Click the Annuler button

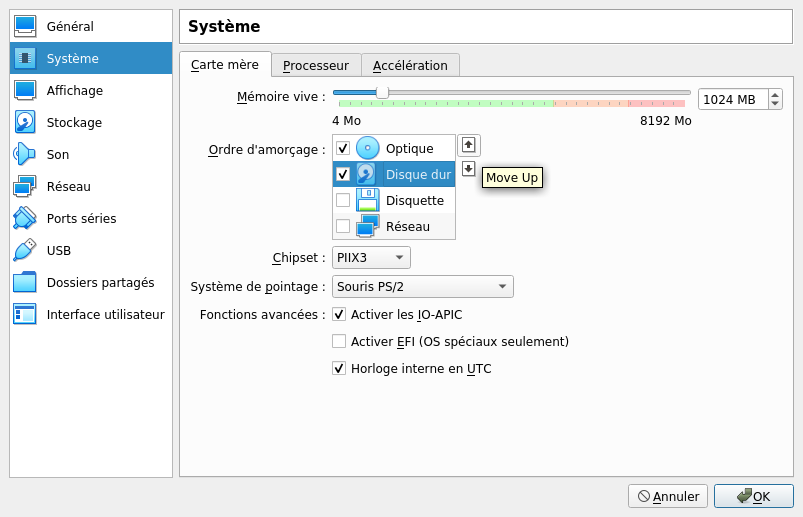tap(668, 496)
